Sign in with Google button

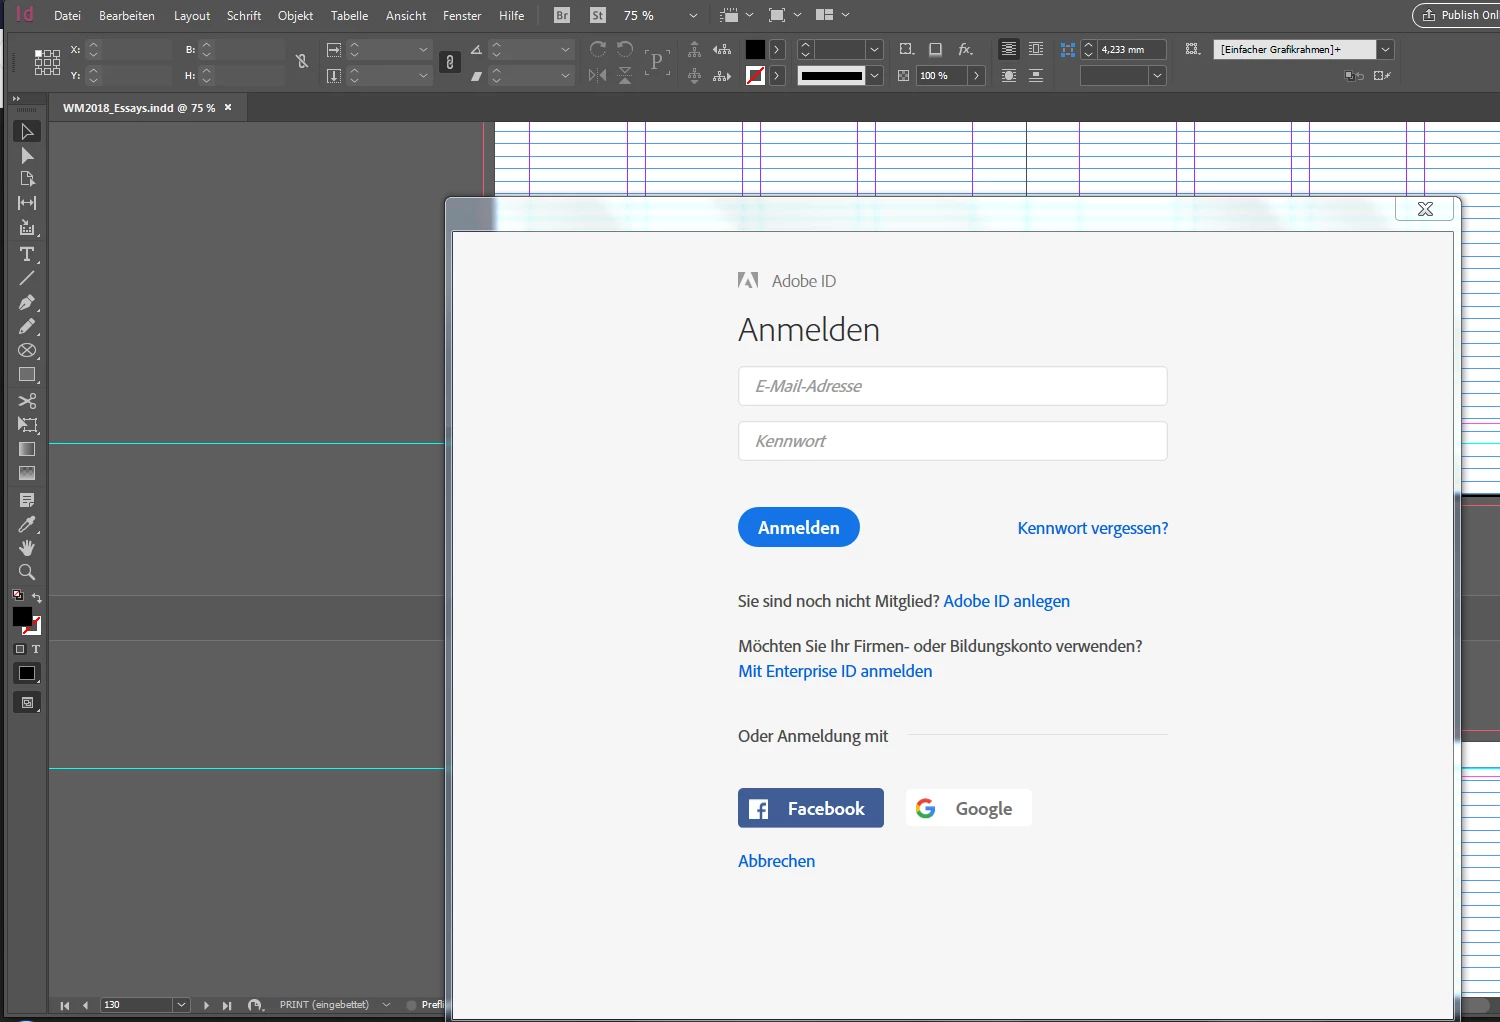(x=968, y=808)
